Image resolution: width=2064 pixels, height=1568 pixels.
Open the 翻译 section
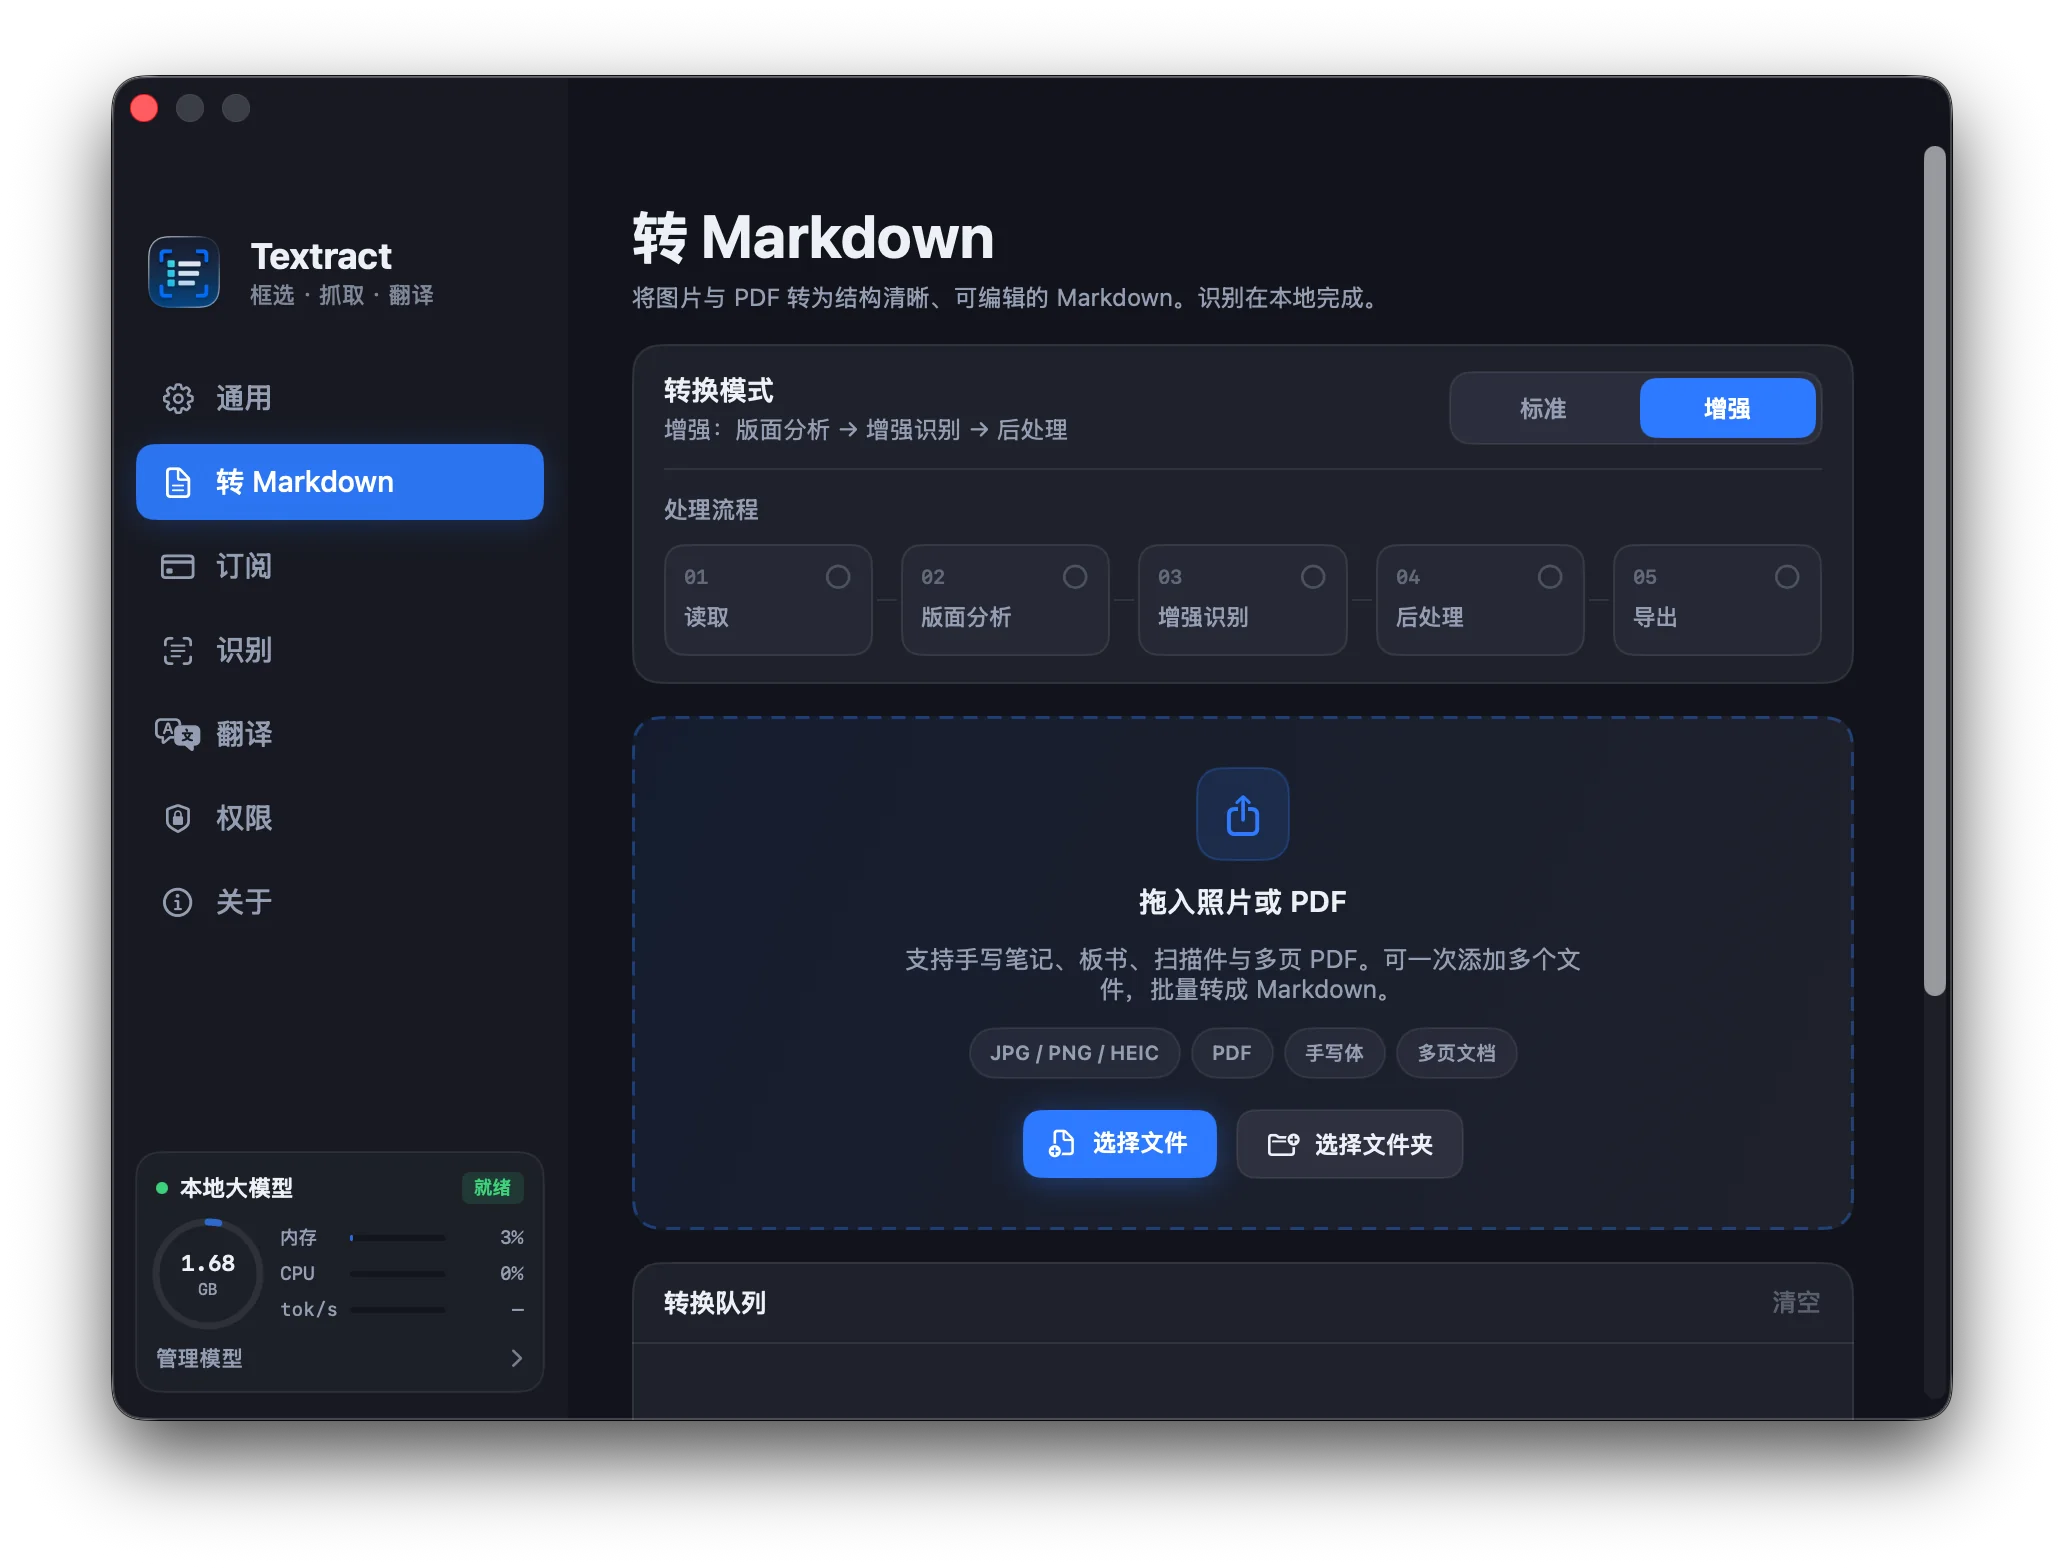pos(340,734)
